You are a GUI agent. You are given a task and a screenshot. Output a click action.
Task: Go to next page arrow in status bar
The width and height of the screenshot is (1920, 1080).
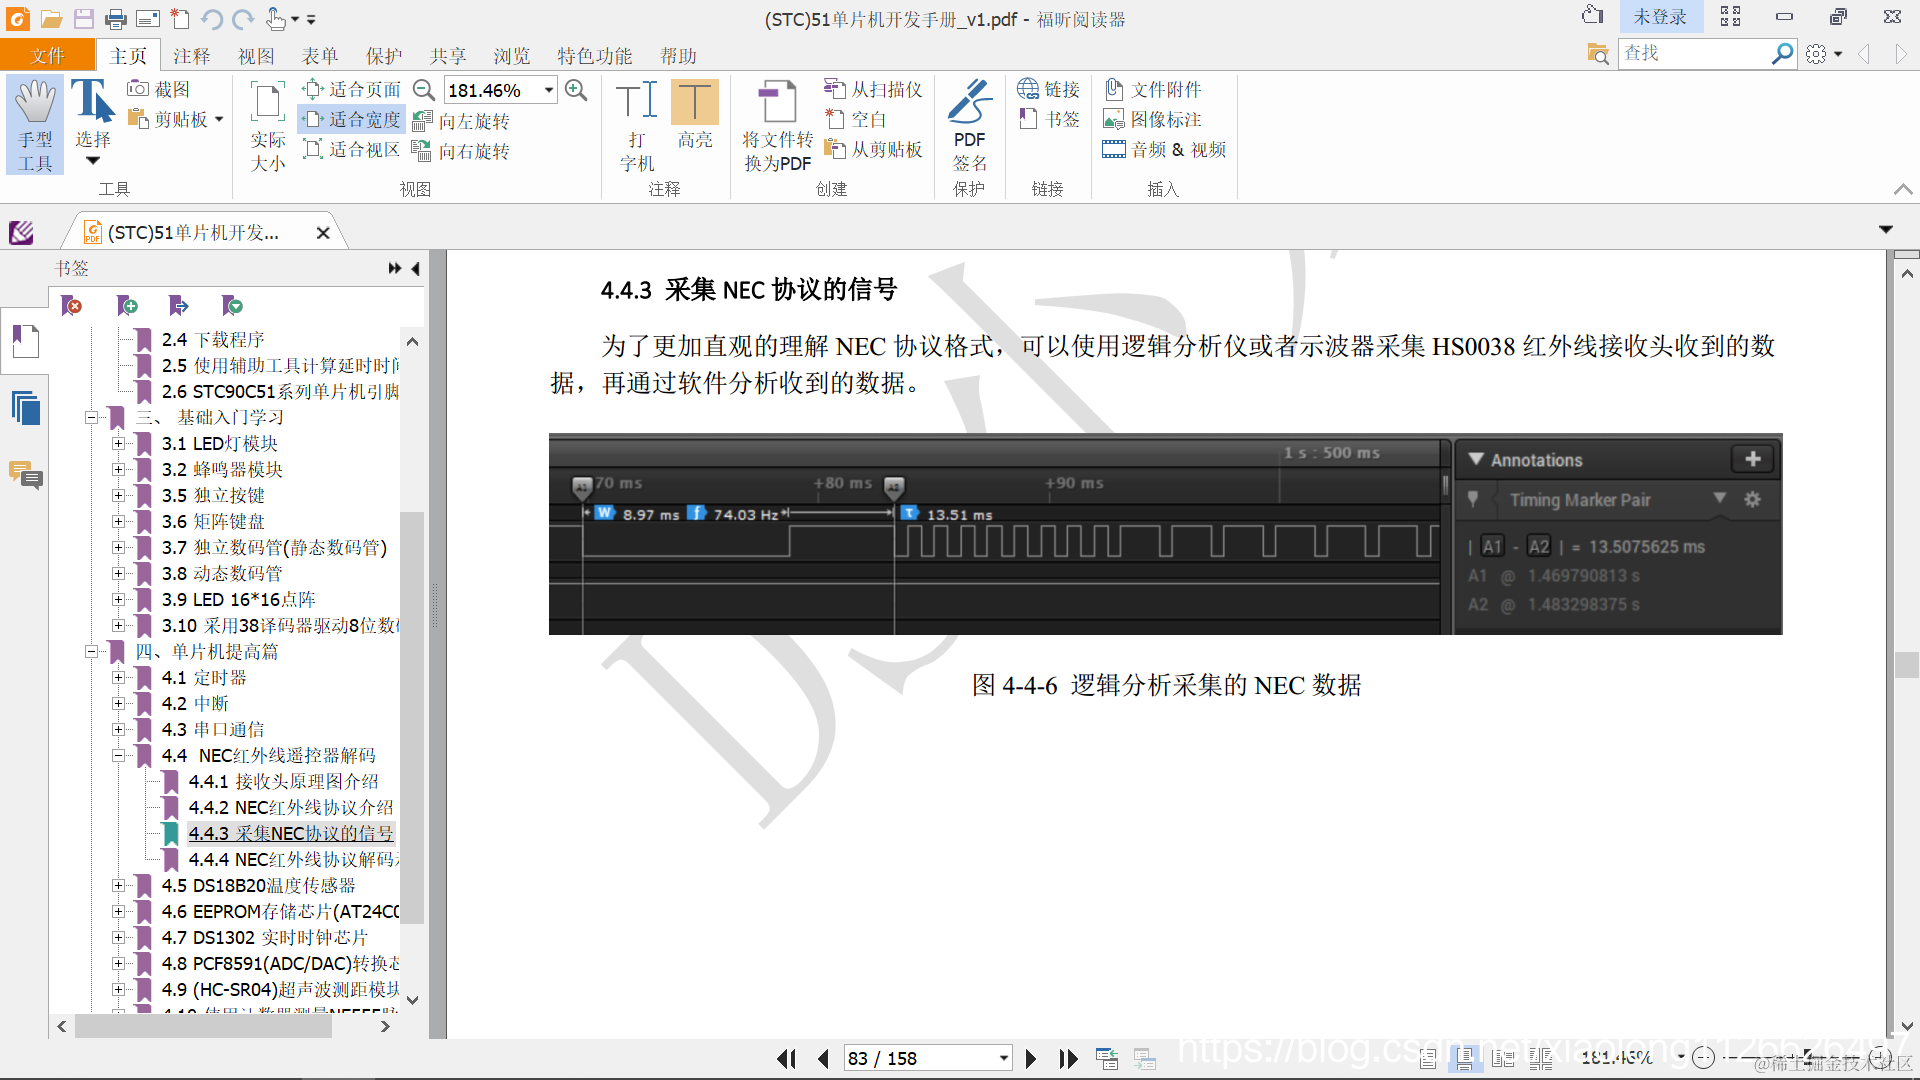coord(1031,1058)
